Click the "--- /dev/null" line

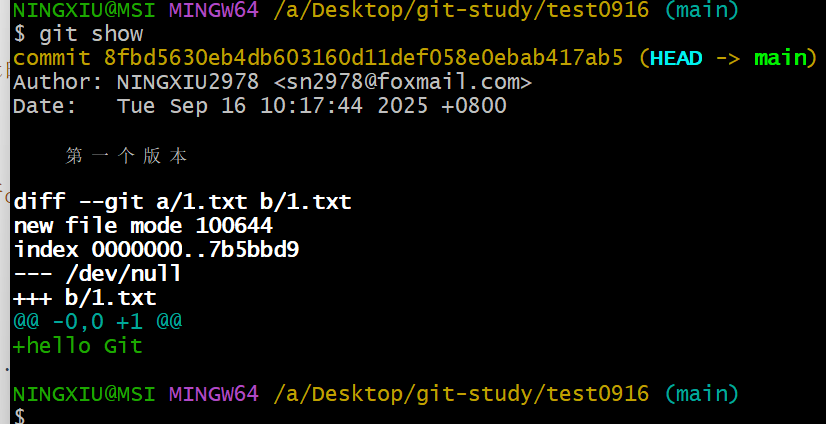pyautogui.click(x=97, y=274)
